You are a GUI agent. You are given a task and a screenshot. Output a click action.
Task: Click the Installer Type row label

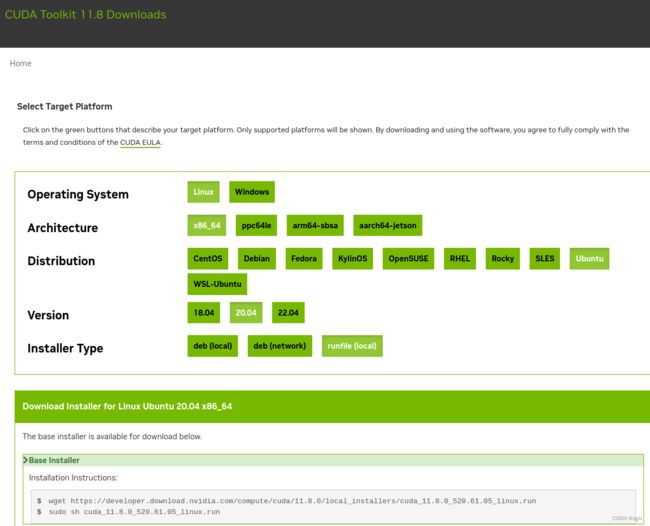[65, 348]
